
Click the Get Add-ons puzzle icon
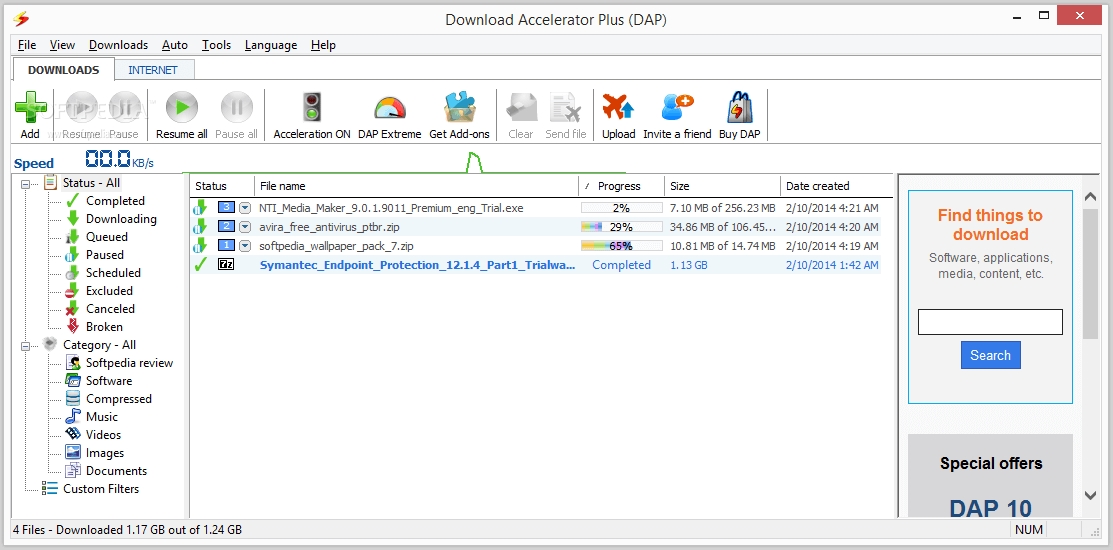(x=459, y=109)
